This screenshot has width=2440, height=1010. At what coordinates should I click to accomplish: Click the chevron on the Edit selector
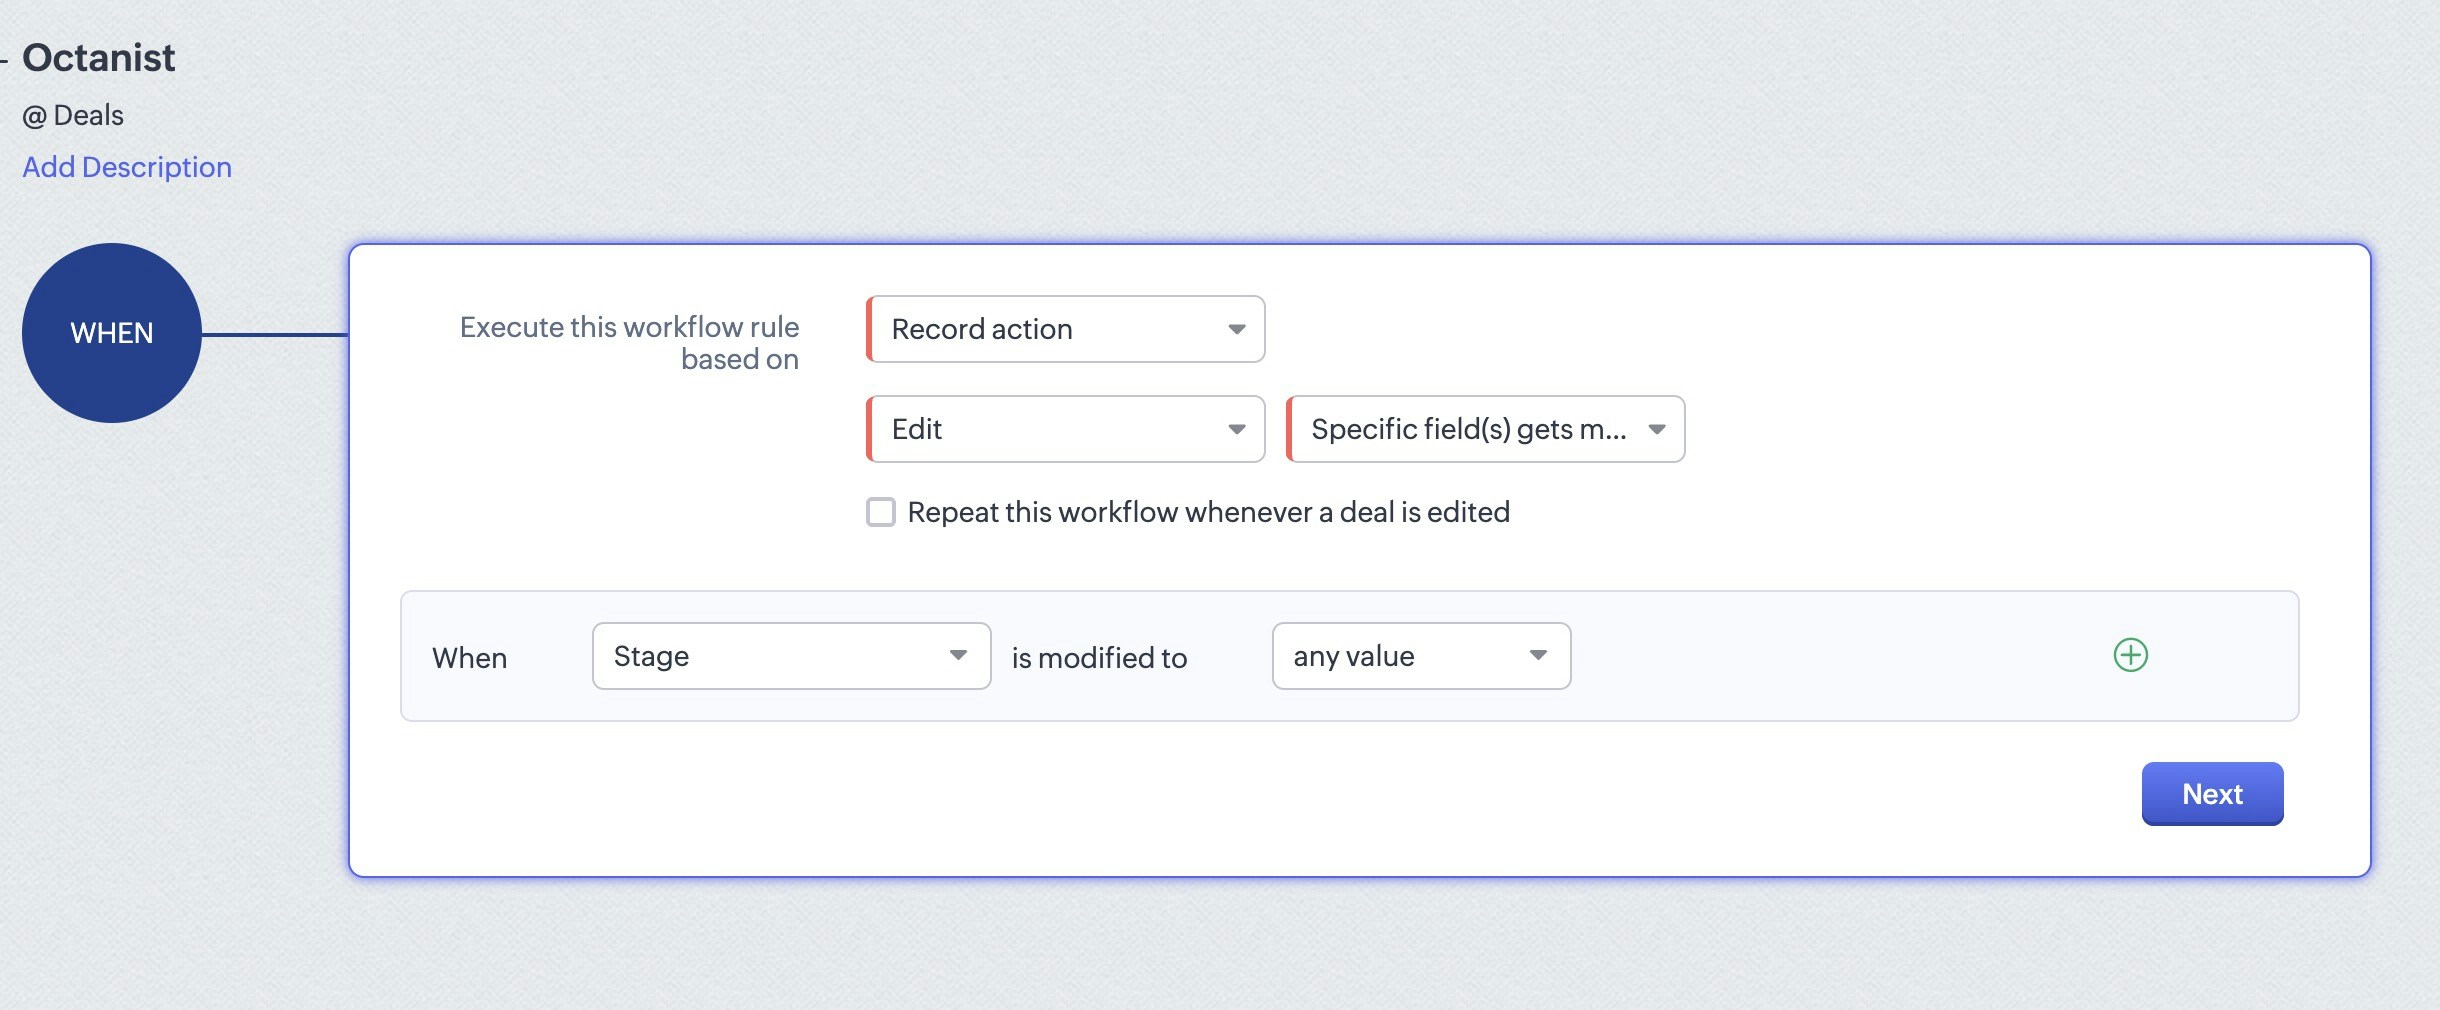point(1237,428)
